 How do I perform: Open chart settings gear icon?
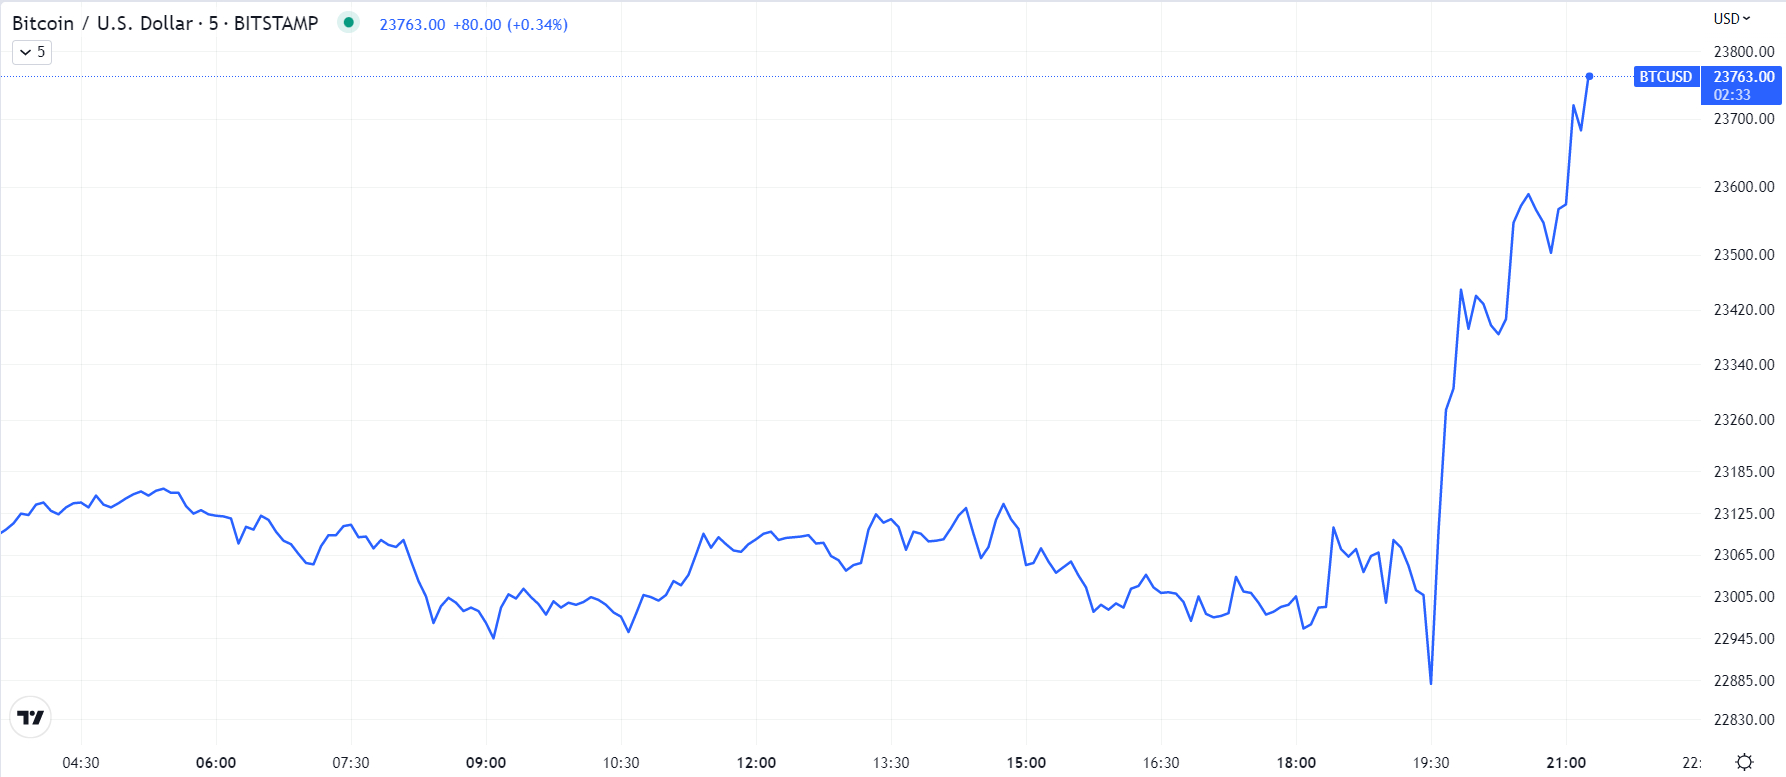[x=1744, y=762]
